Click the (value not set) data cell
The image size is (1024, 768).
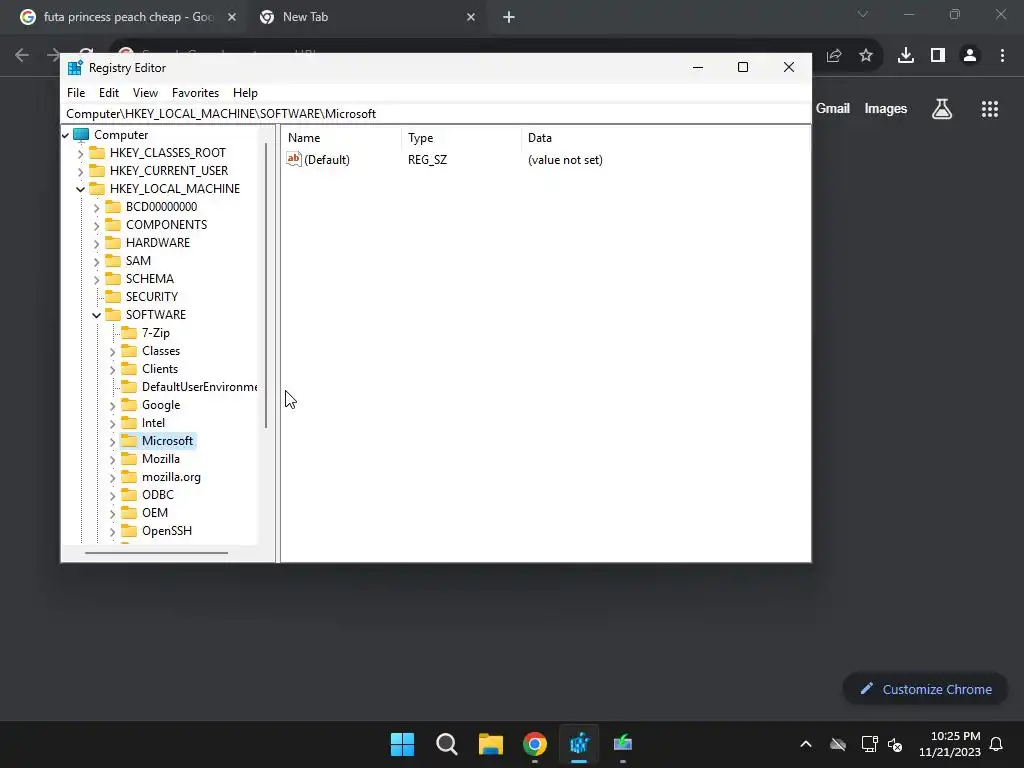coord(565,160)
